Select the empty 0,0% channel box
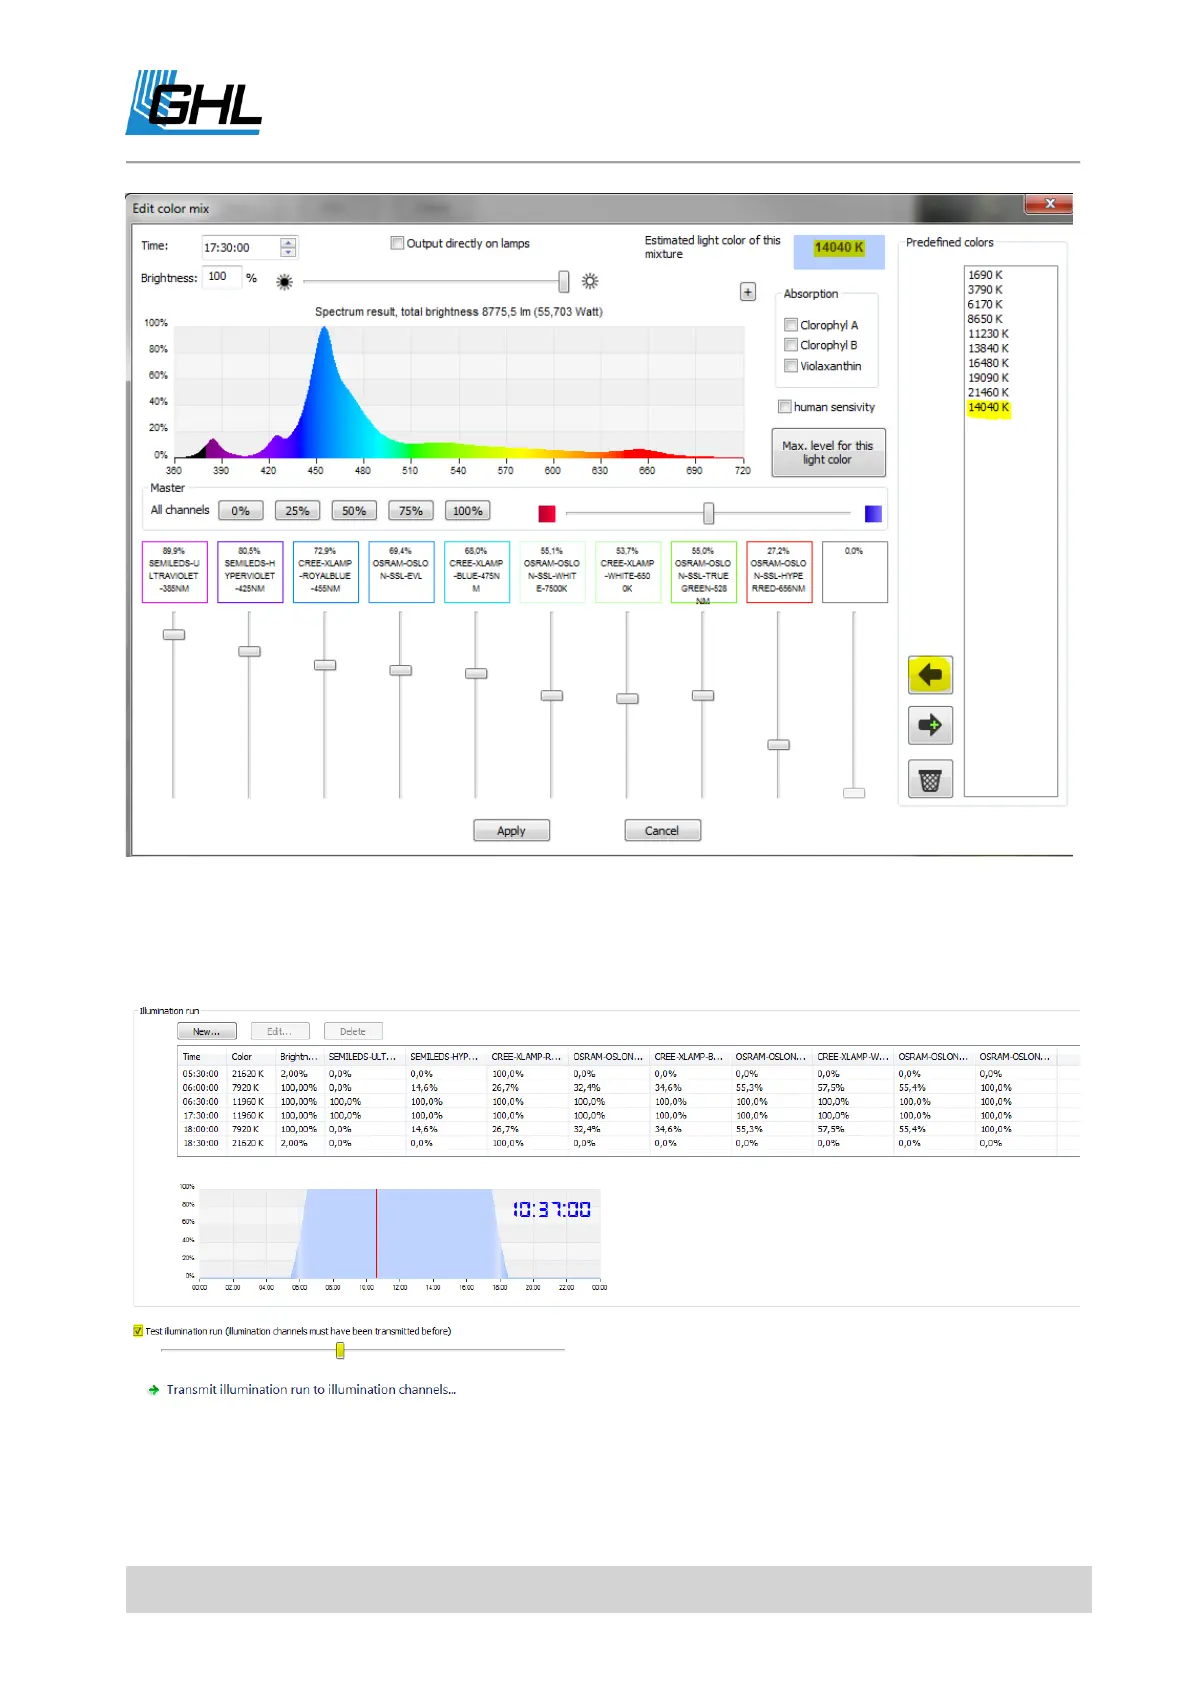Screen dimensions: 1191x1684 pos(854,571)
